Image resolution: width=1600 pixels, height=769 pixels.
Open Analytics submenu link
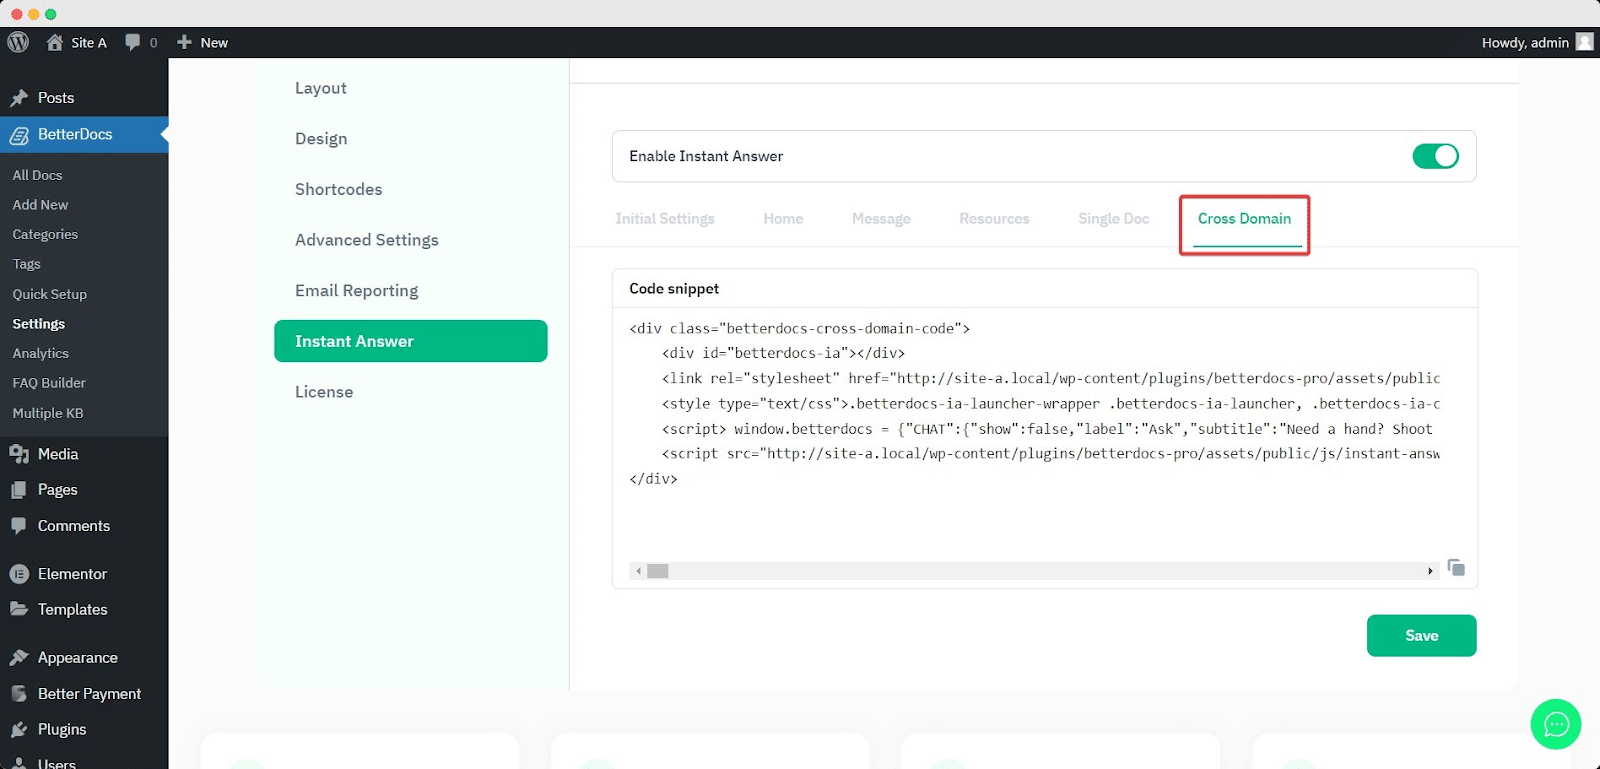[40, 354]
